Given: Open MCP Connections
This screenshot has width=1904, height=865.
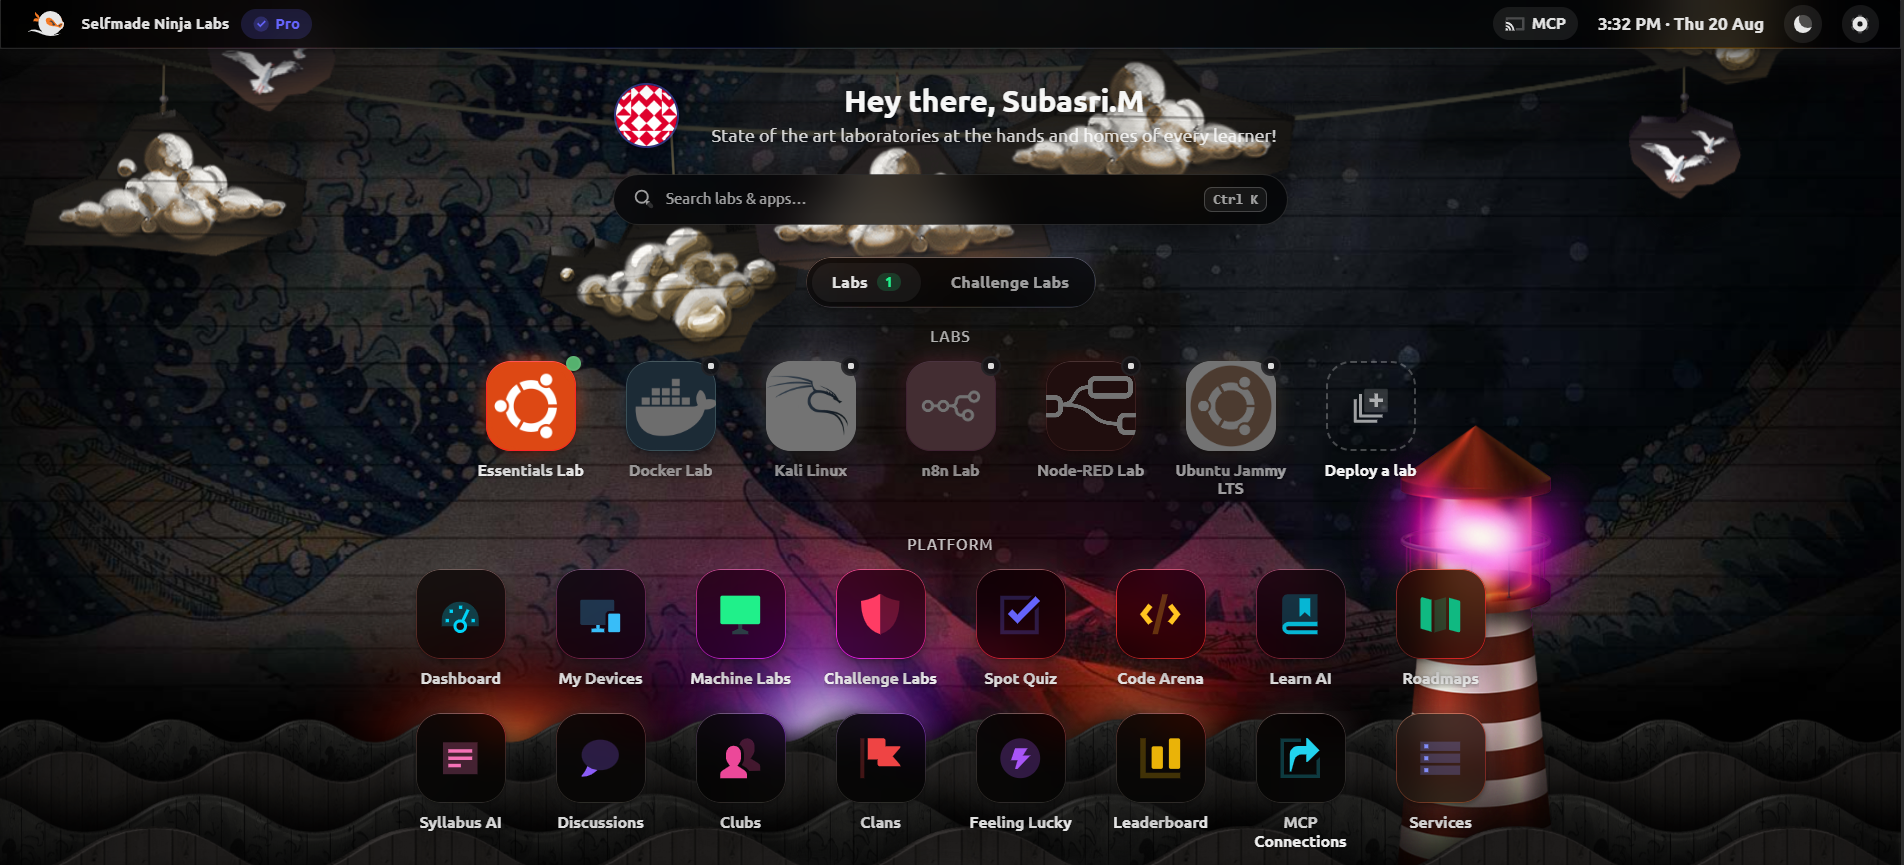Looking at the screenshot, I should (1300, 758).
